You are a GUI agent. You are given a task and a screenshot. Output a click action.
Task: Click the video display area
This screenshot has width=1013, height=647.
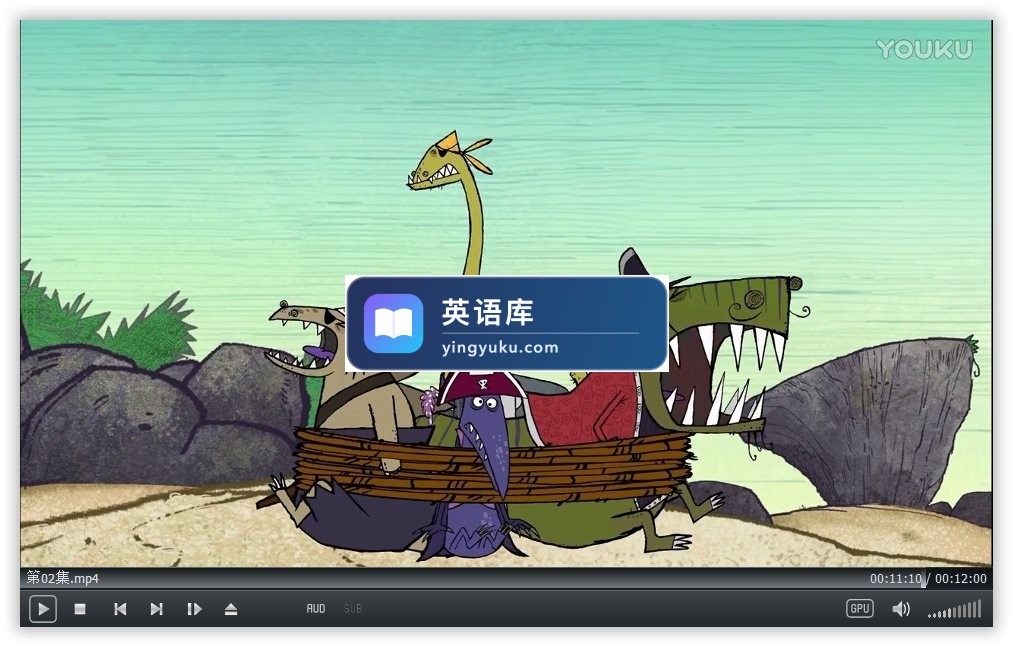point(506,294)
